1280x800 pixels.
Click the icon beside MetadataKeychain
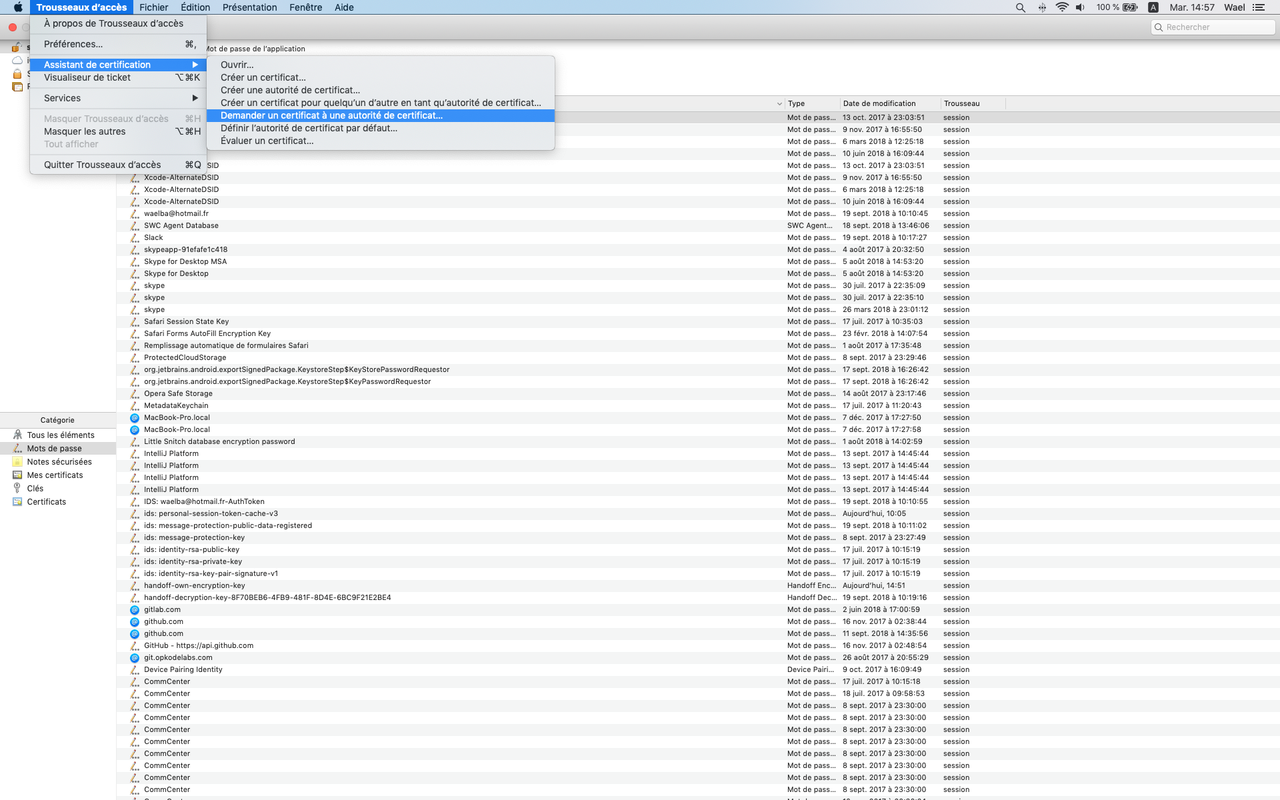[135, 405]
